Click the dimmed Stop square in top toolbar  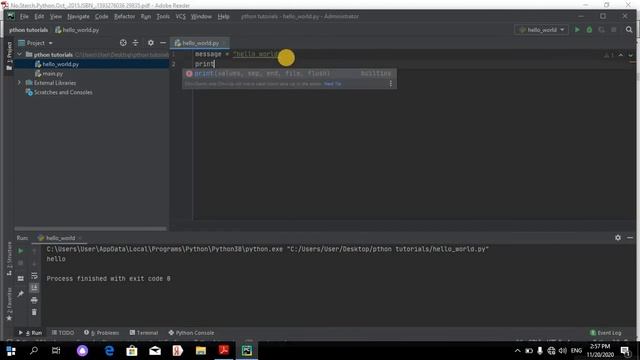pyautogui.click(x=613, y=30)
